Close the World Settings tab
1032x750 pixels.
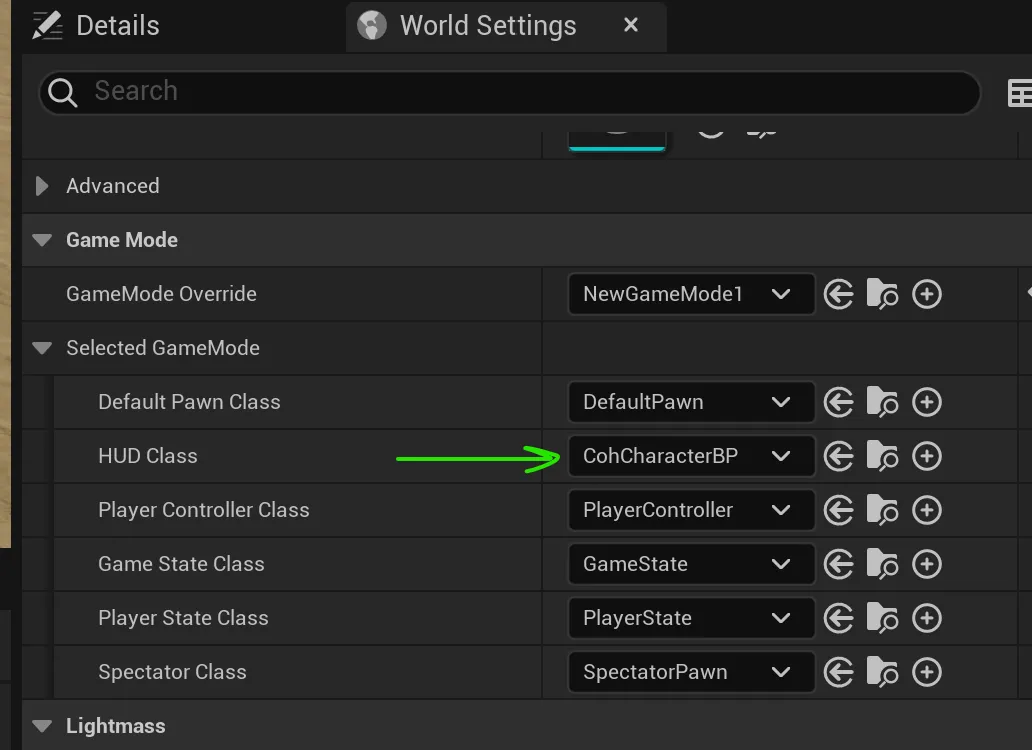(631, 25)
